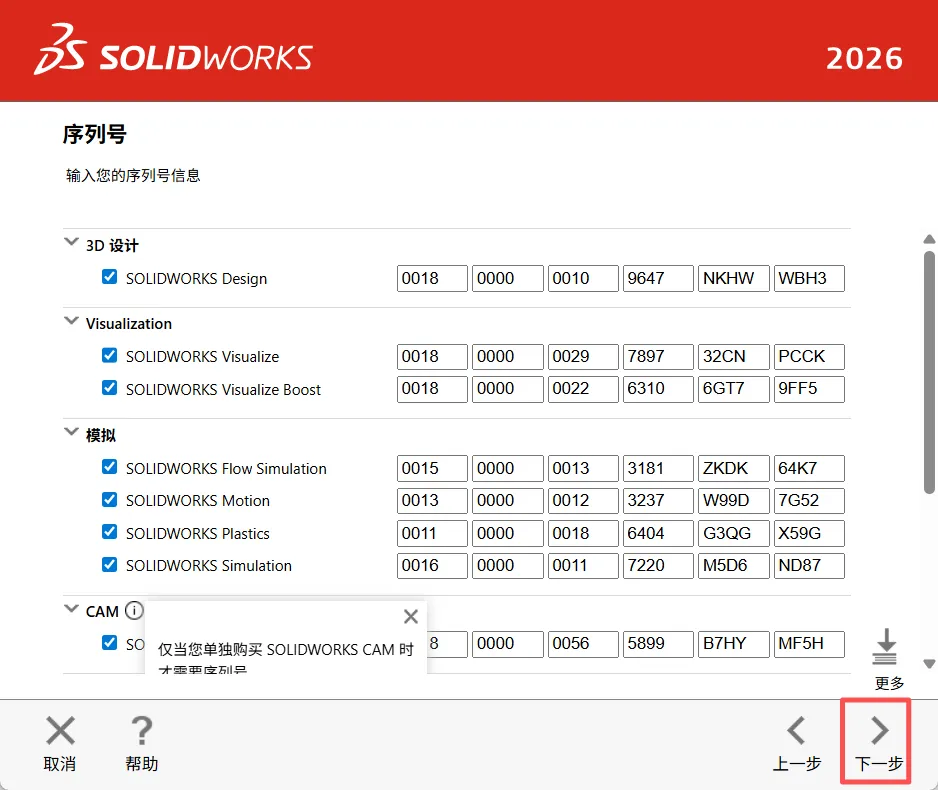This screenshot has width=938, height=790.
Task: Click Plastics serial field X59G
Action: [x=809, y=533]
